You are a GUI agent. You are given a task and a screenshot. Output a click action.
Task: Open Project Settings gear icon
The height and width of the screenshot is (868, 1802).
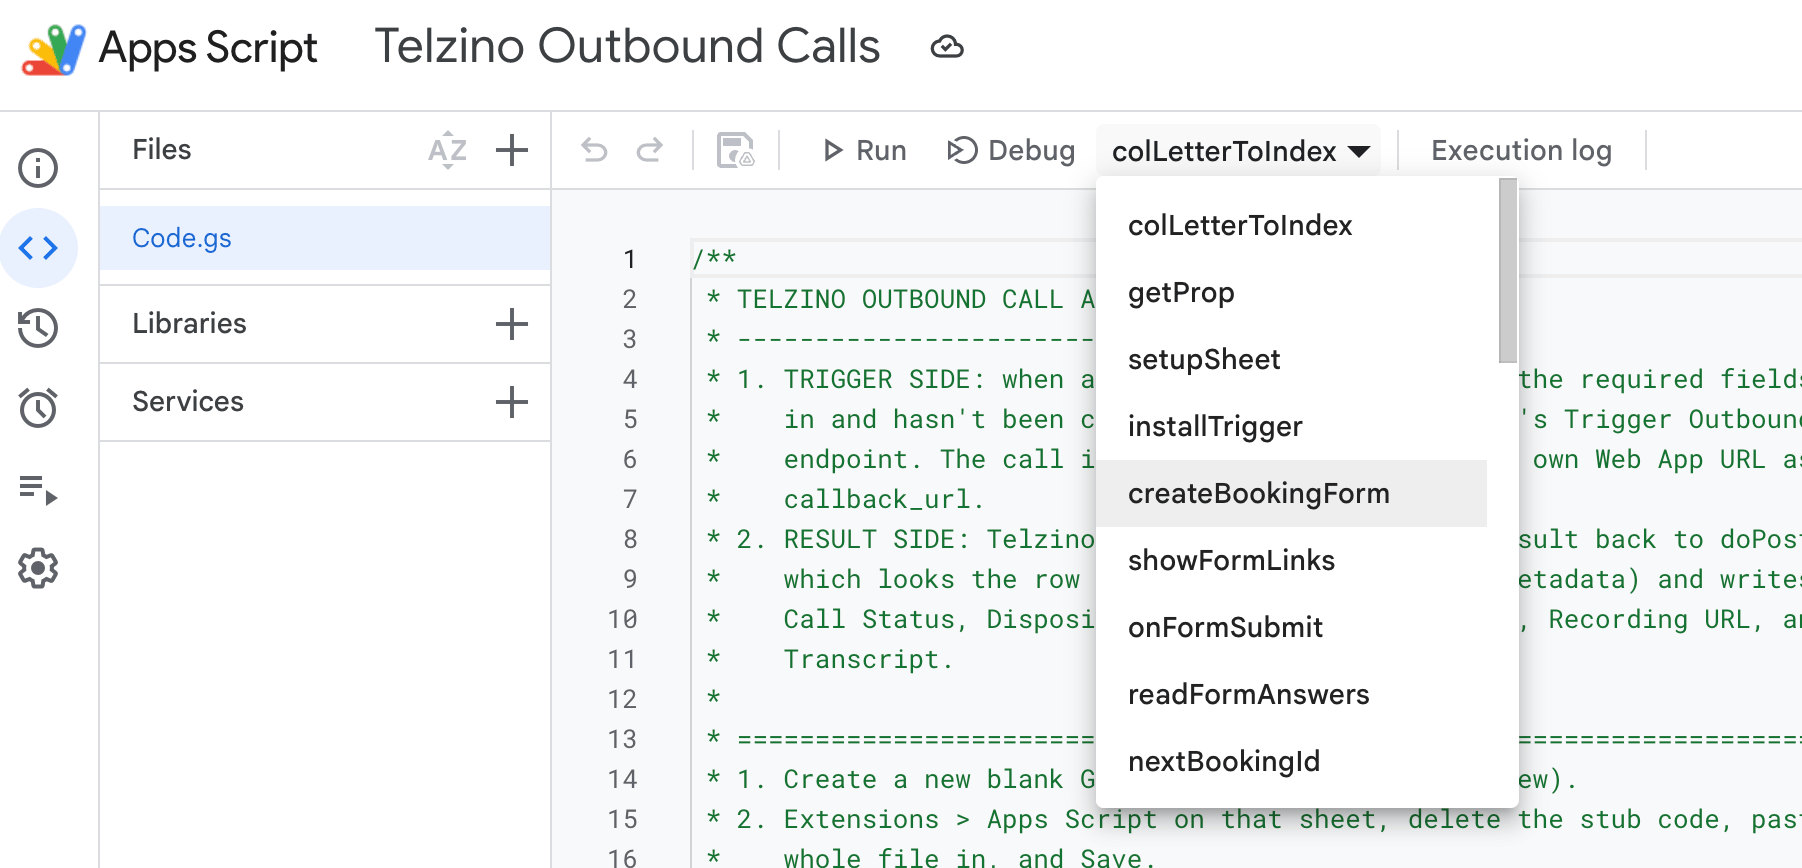click(38, 568)
